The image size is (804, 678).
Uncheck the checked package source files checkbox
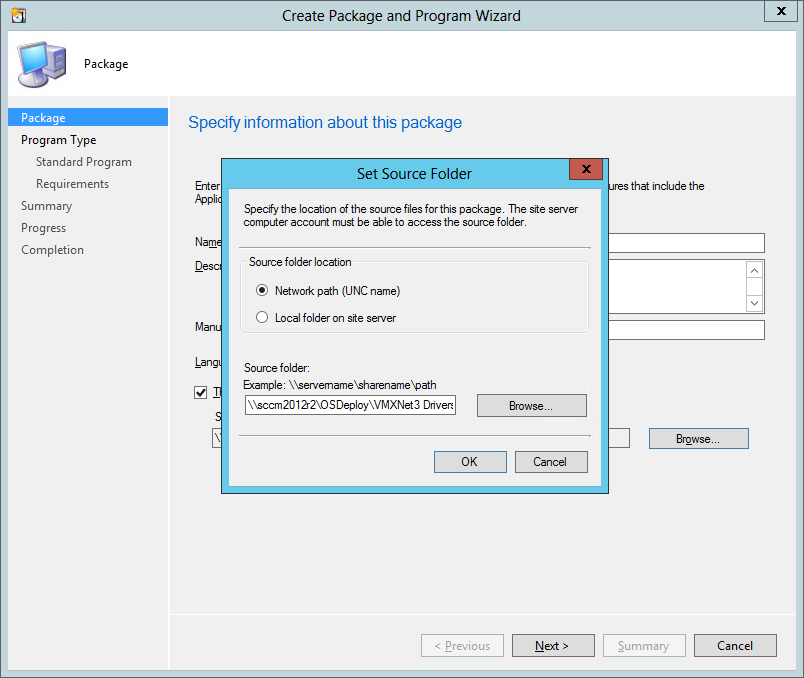tap(201, 392)
